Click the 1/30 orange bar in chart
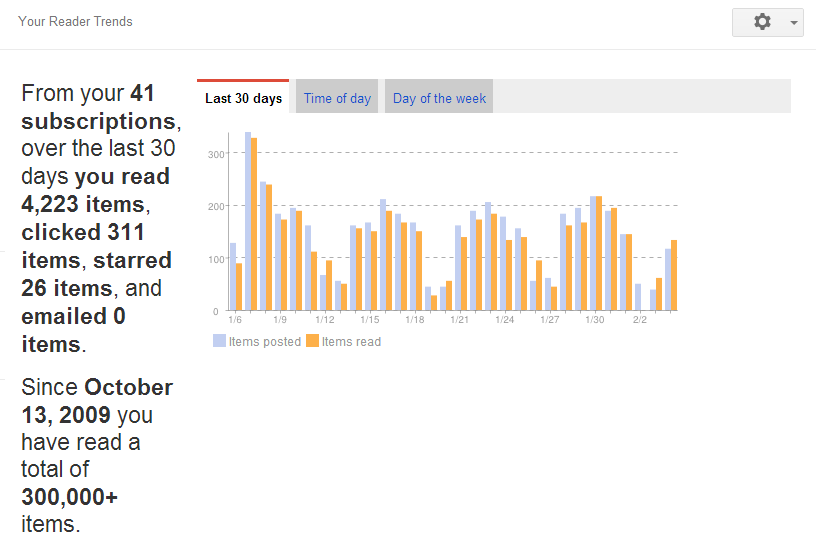The height and width of the screenshot is (559, 816). pos(598,253)
